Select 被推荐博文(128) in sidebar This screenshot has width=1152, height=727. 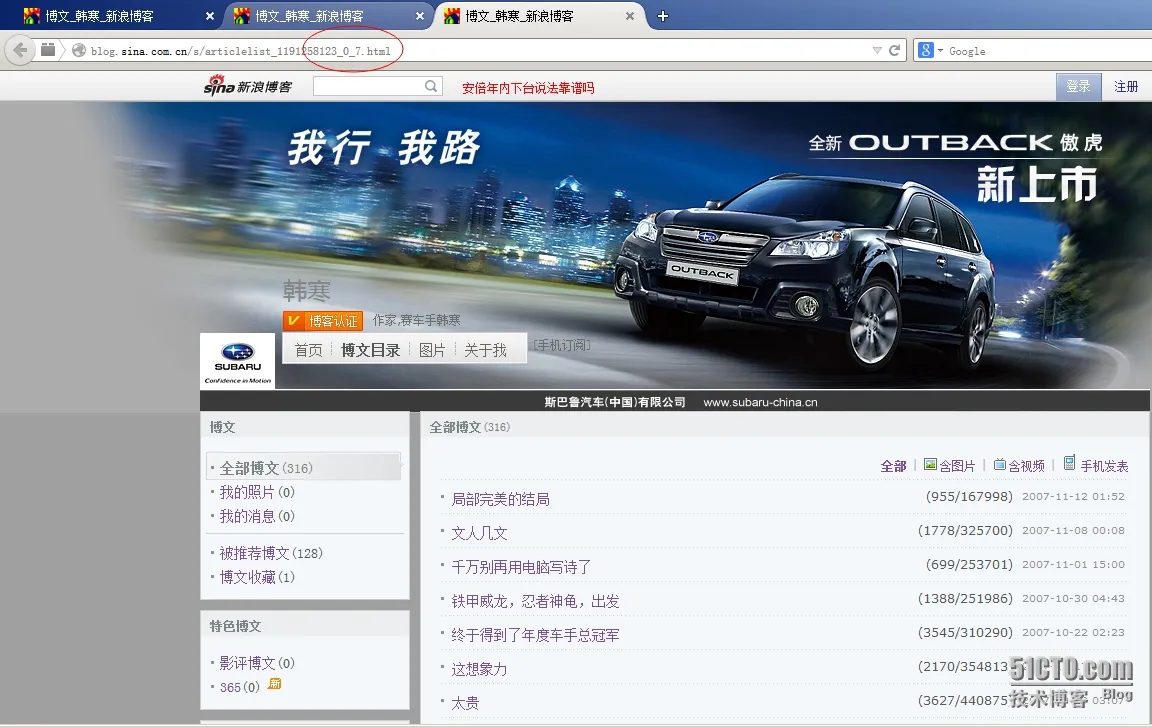(x=271, y=553)
